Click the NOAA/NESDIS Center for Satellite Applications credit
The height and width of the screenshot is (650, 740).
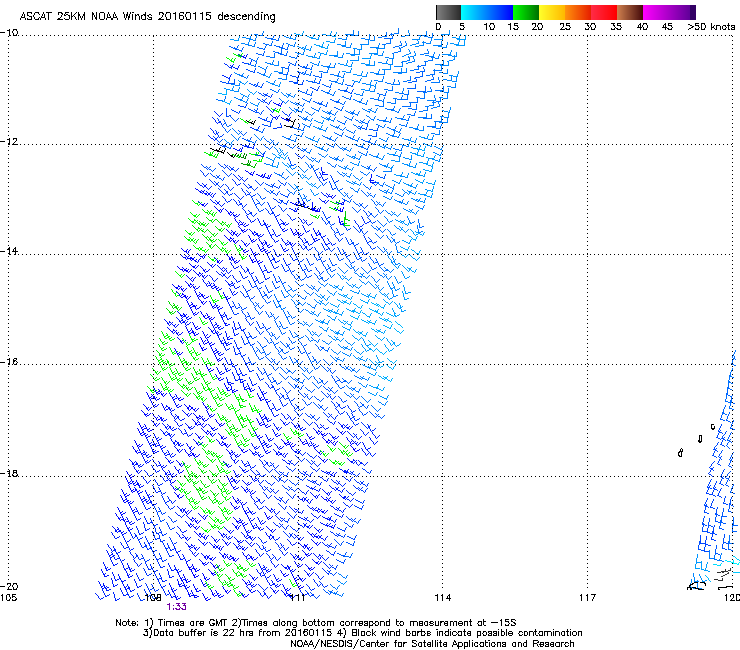click(x=432, y=644)
